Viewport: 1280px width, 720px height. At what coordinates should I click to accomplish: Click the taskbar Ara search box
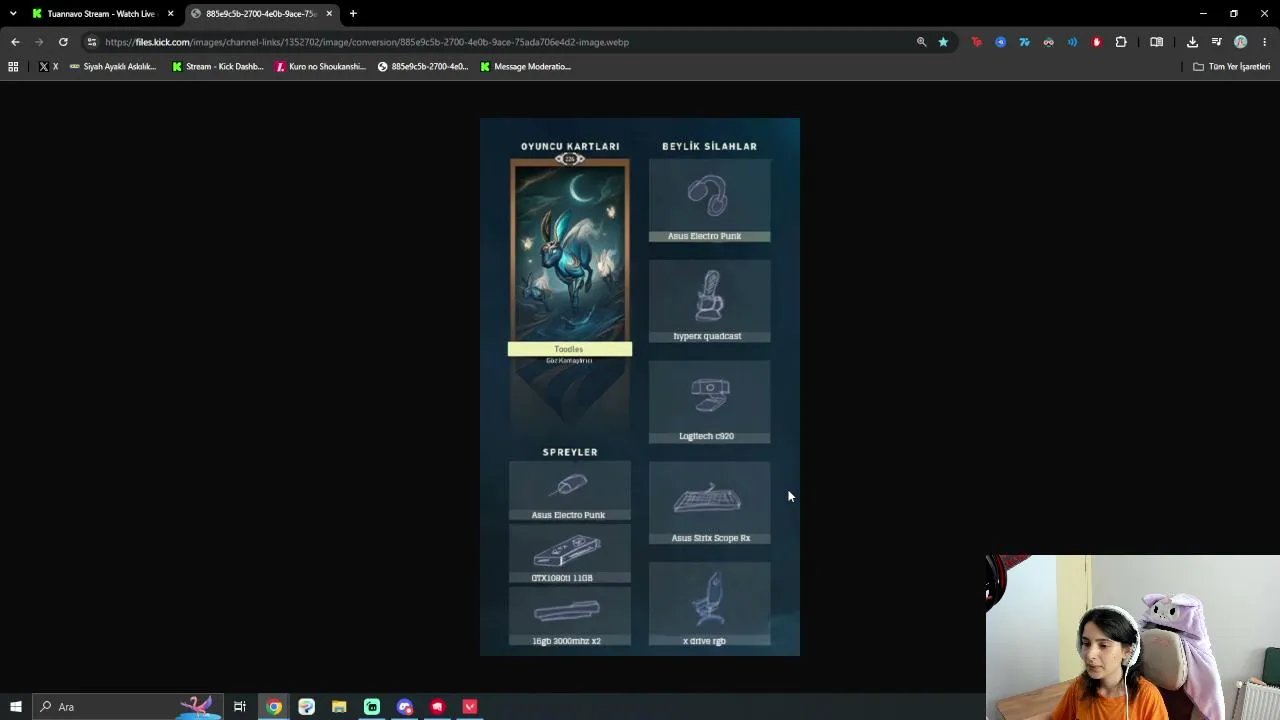(126, 707)
